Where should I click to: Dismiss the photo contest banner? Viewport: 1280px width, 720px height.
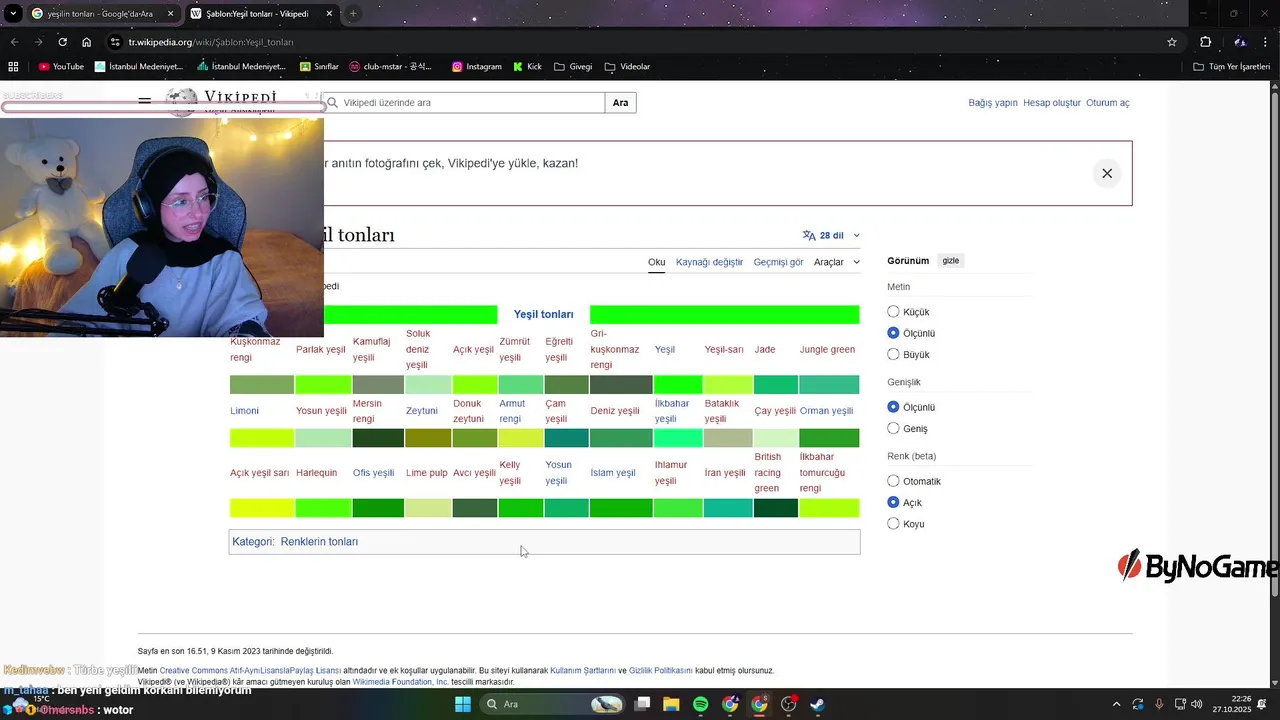coord(1107,173)
